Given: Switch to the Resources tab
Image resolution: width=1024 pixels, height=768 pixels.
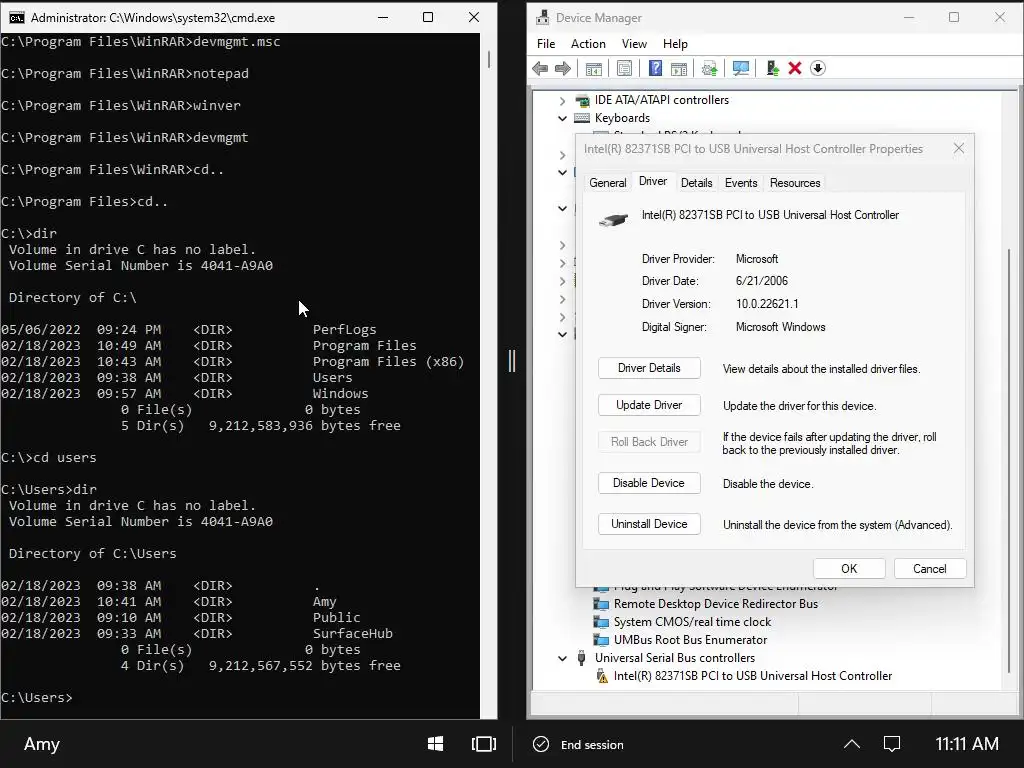Looking at the screenshot, I should [x=795, y=183].
